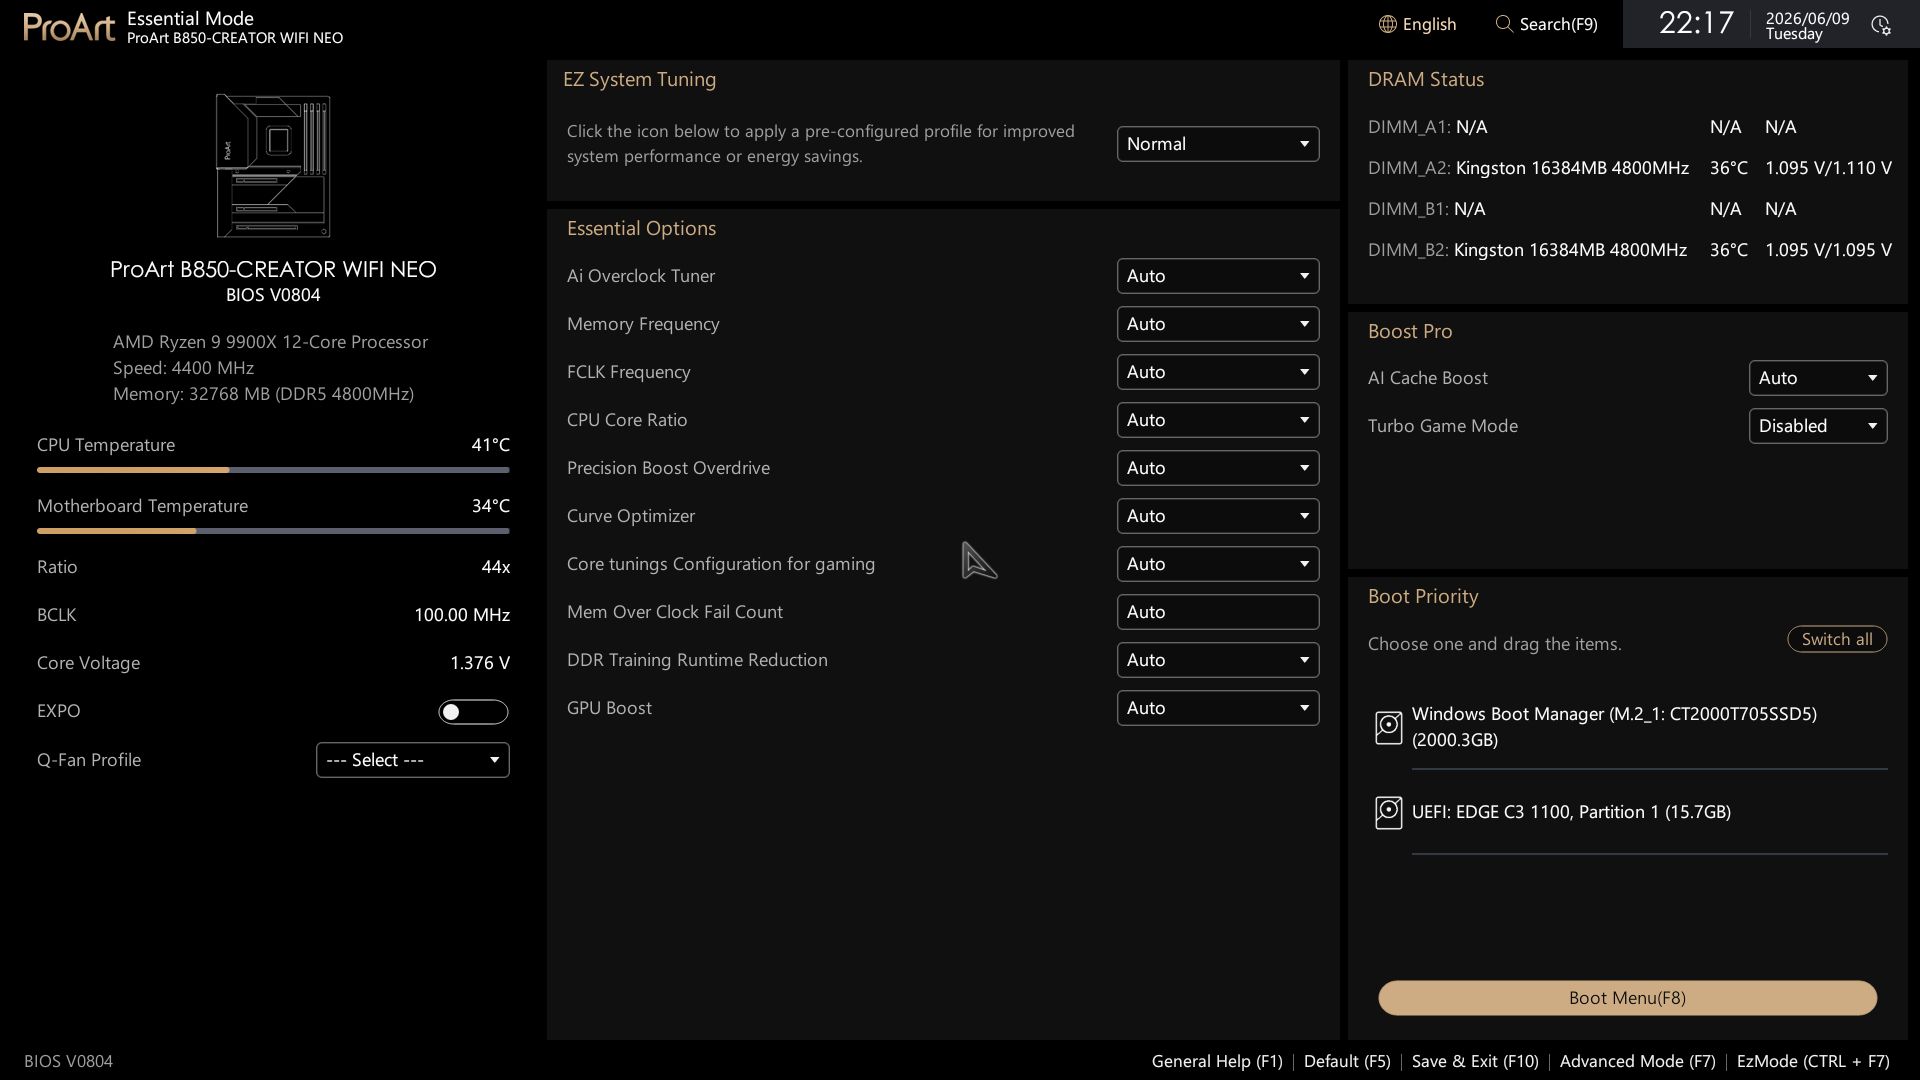Click the DIMM_B2 Kingston memory entry
1920x1080 pixels.
pyautogui.click(x=1630, y=250)
